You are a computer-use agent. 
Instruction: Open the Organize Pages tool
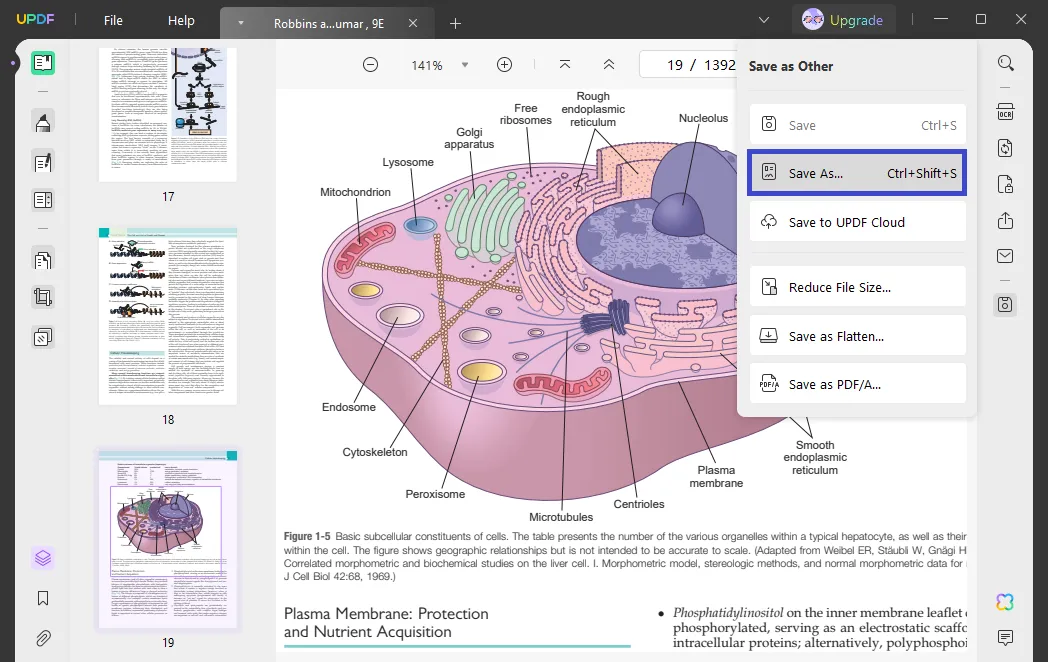(43, 259)
